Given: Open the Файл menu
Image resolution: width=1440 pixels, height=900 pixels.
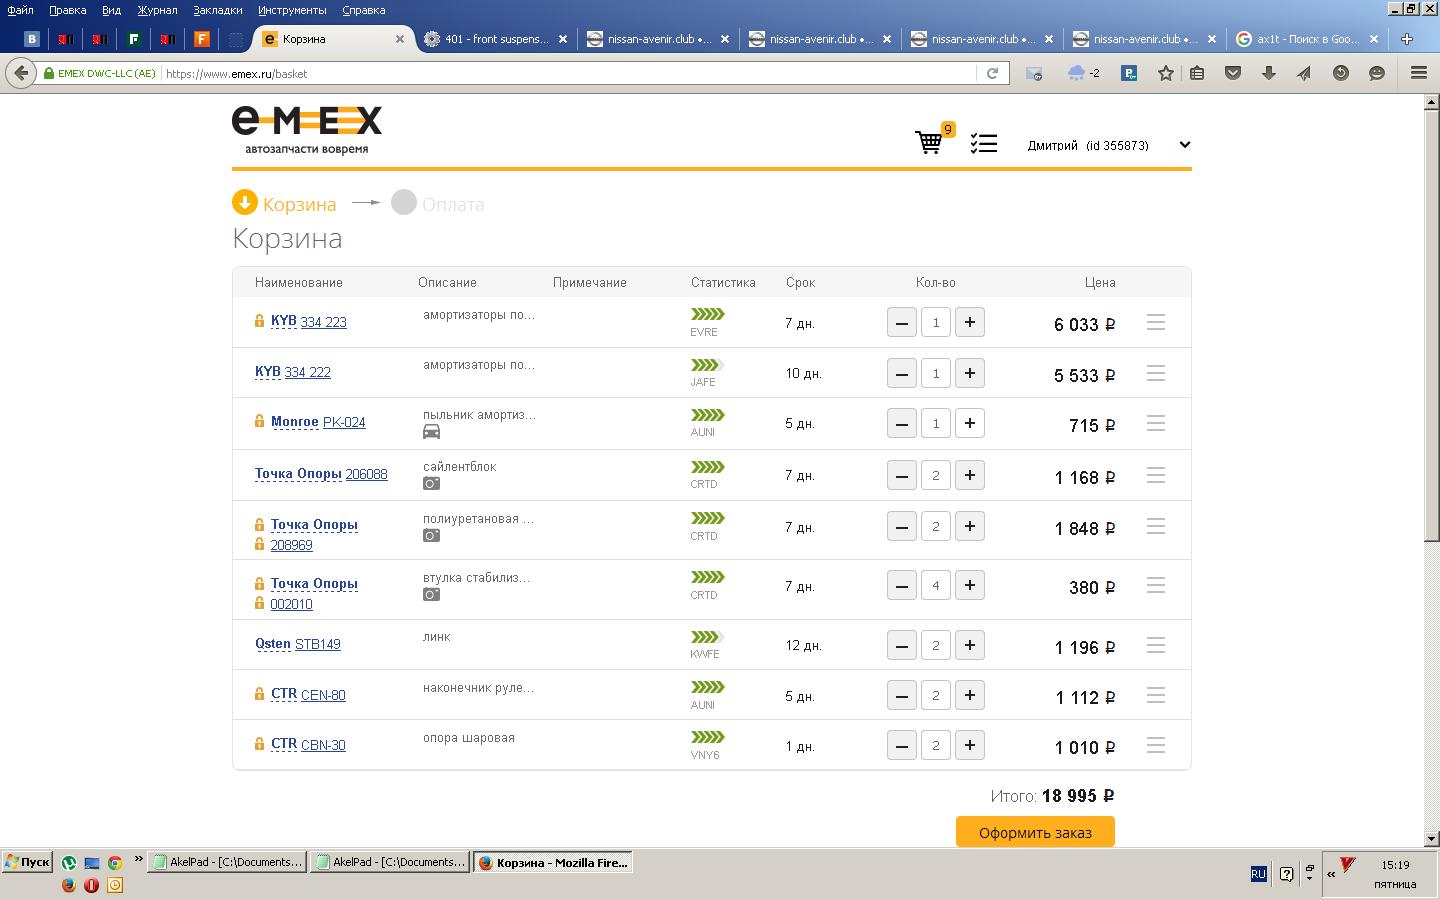Looking at the screenshot, I should pos(20,10).
